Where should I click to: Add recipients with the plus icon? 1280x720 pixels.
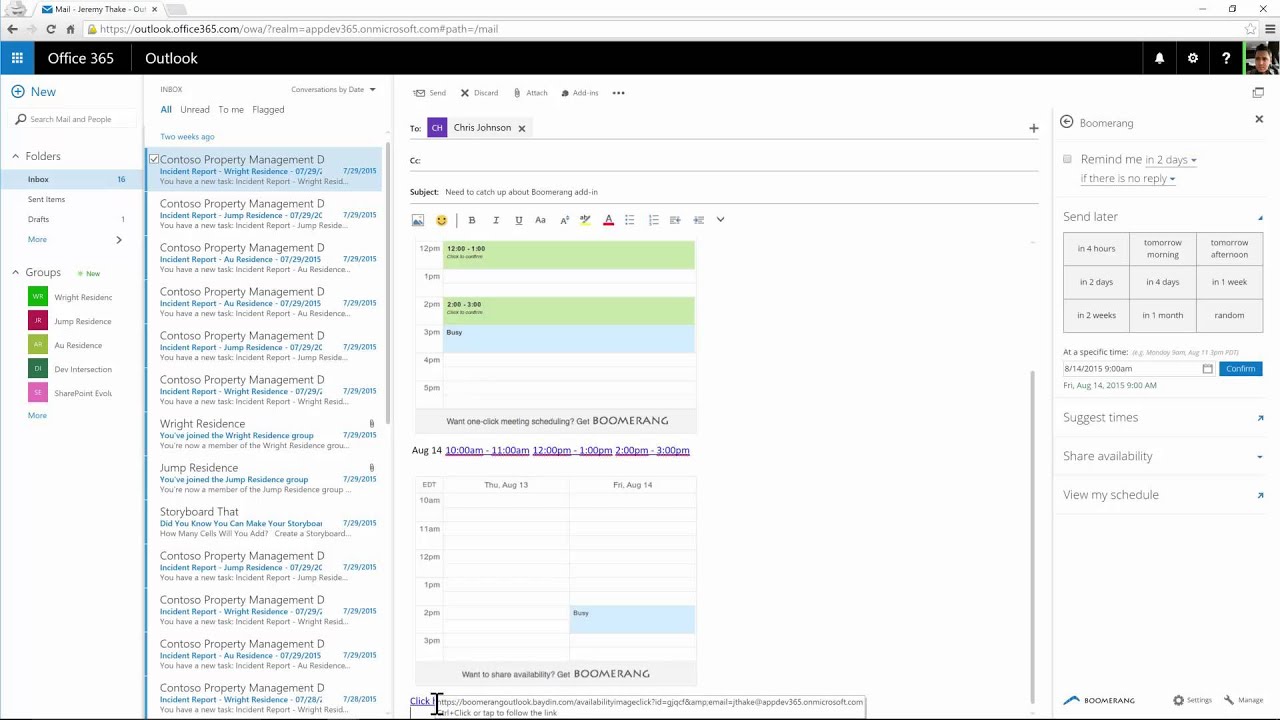pyautogui.click(x=1033, y=128)
